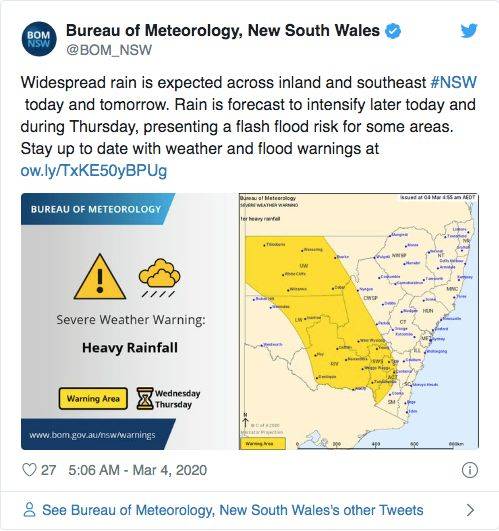Open Bureau of Meteorology, New South Wales profile name
Screen dimensions: 499x531
click(x=223, y=30)
